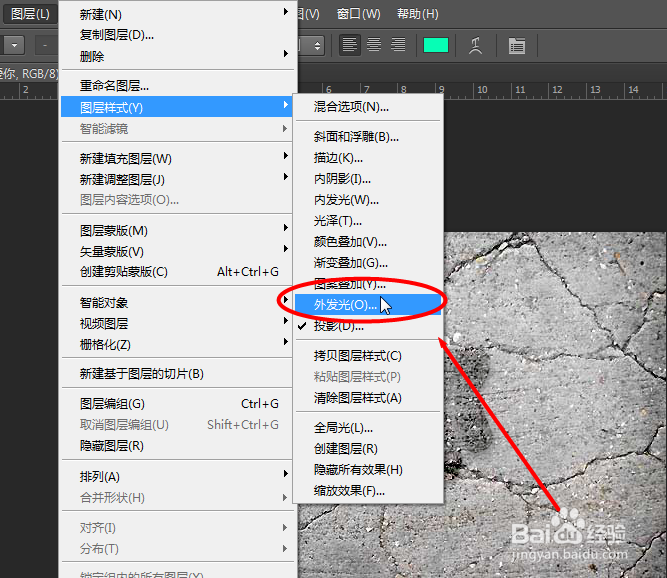Screen dimensions: 667x578
Task: Choose 内发光(W)... style
Action: click(368, 199)
